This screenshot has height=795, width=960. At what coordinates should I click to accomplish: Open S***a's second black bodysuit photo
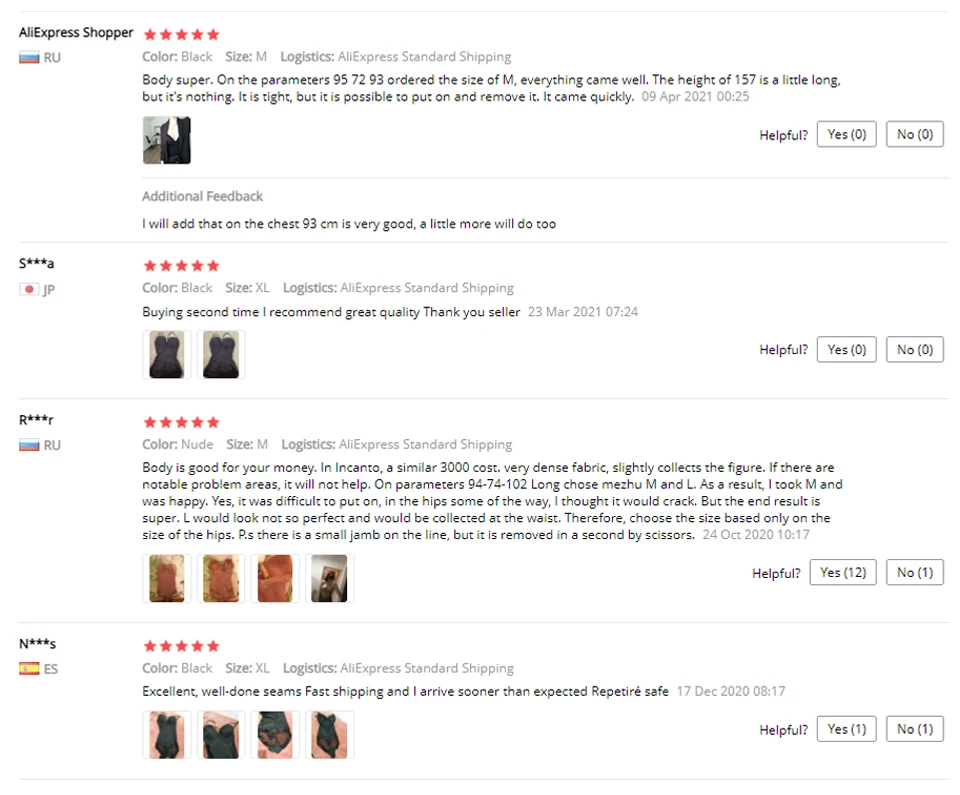pyautogui.click(x=220, y=355)
